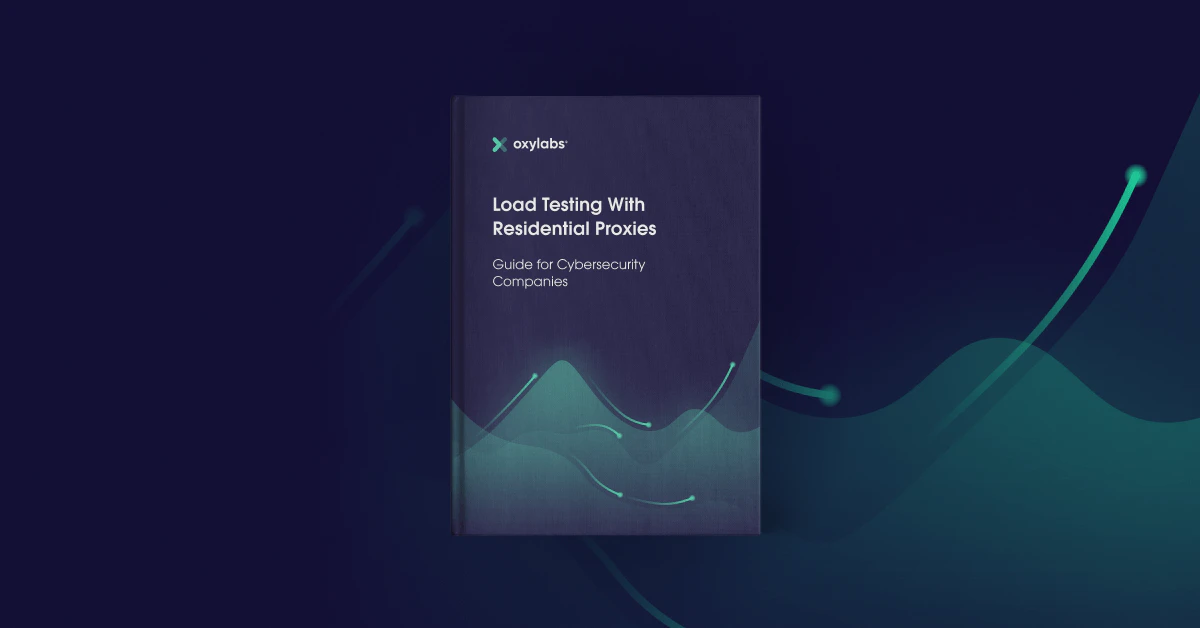Open the book cover thumbnail
Screen dimensions: 1200x628
tap(607, 315)
